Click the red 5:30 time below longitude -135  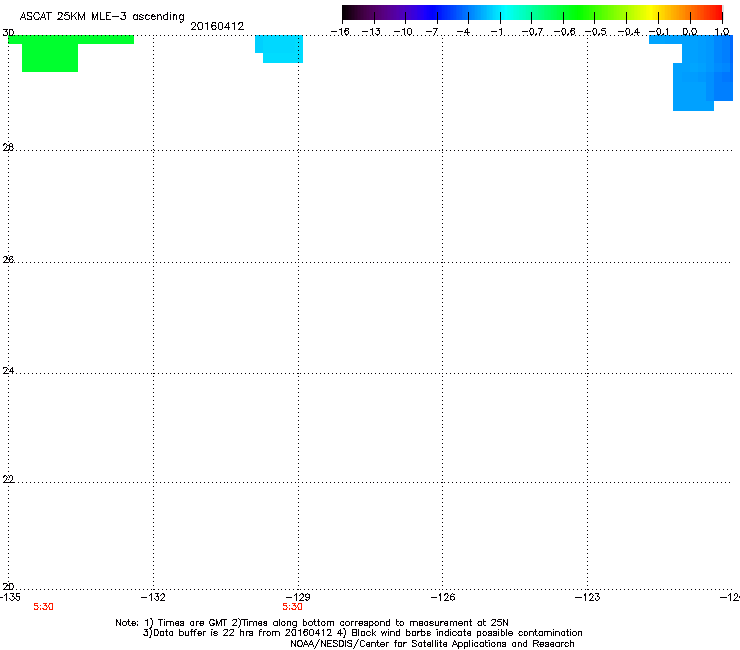pyautogui.click(x=43, y=607)
